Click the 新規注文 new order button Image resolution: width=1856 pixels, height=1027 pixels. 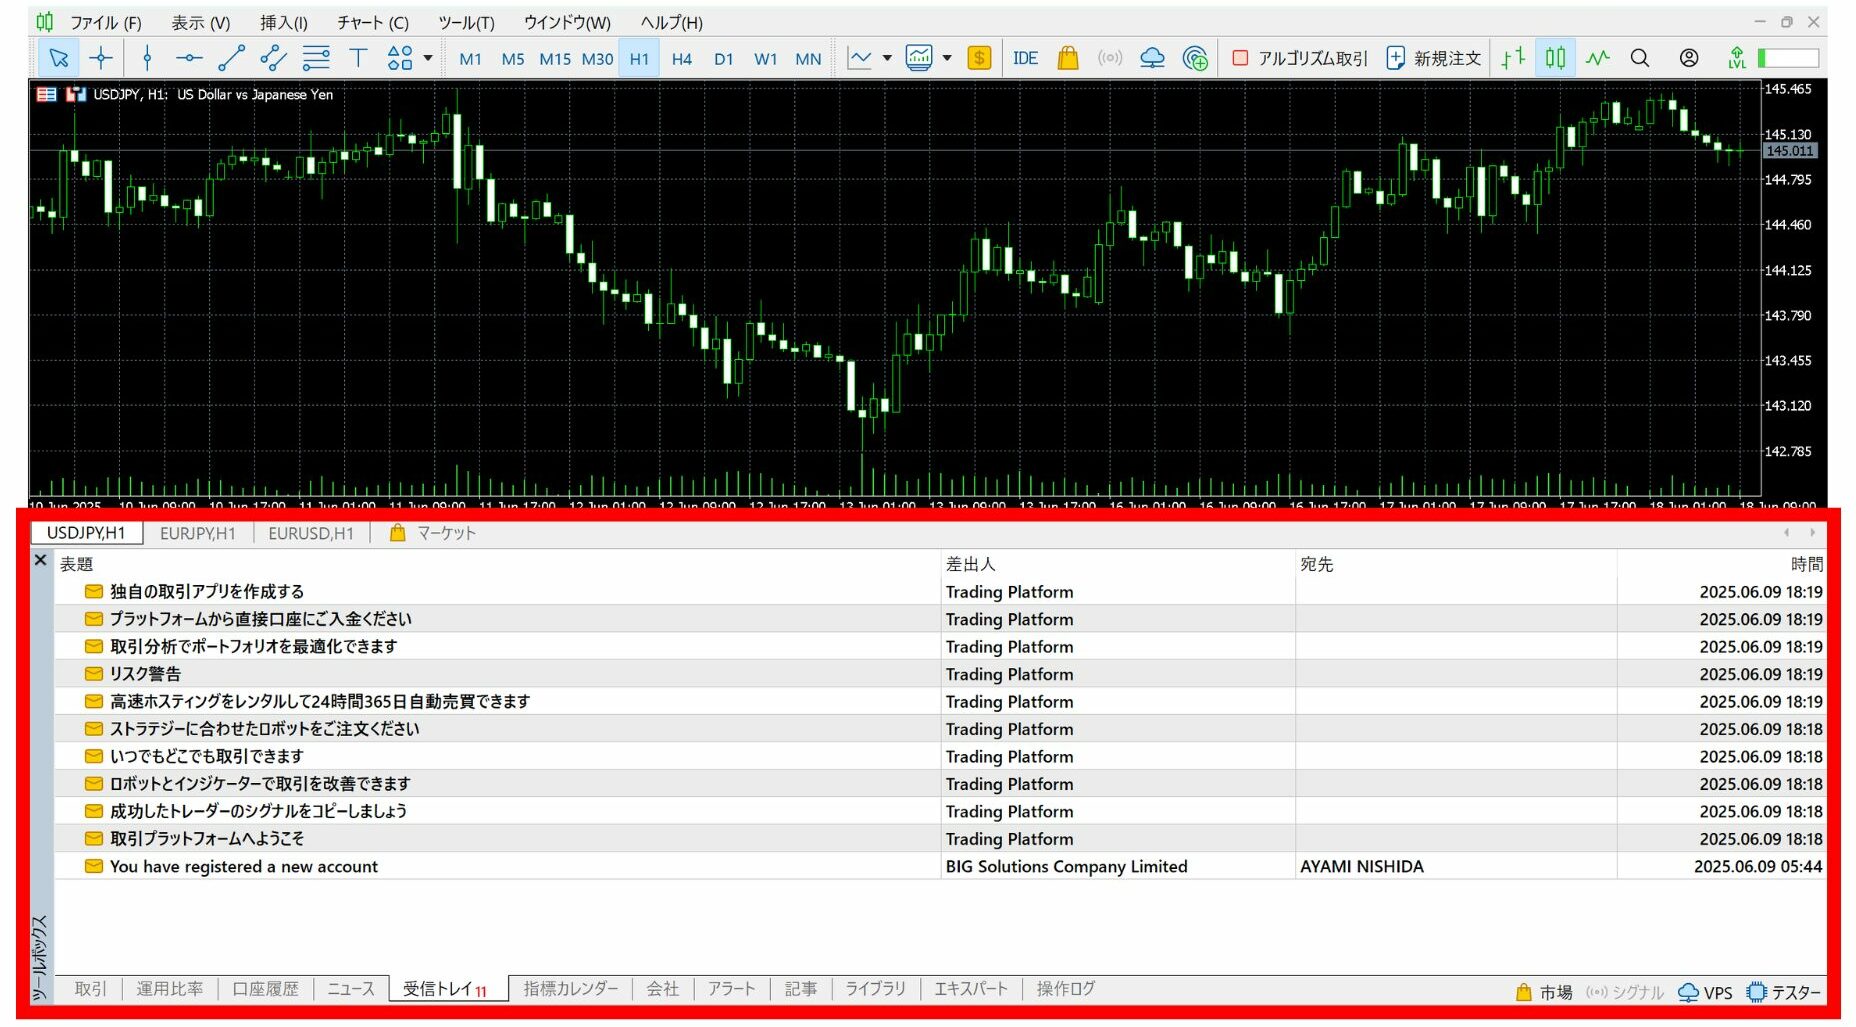[x=1434, y=58]
